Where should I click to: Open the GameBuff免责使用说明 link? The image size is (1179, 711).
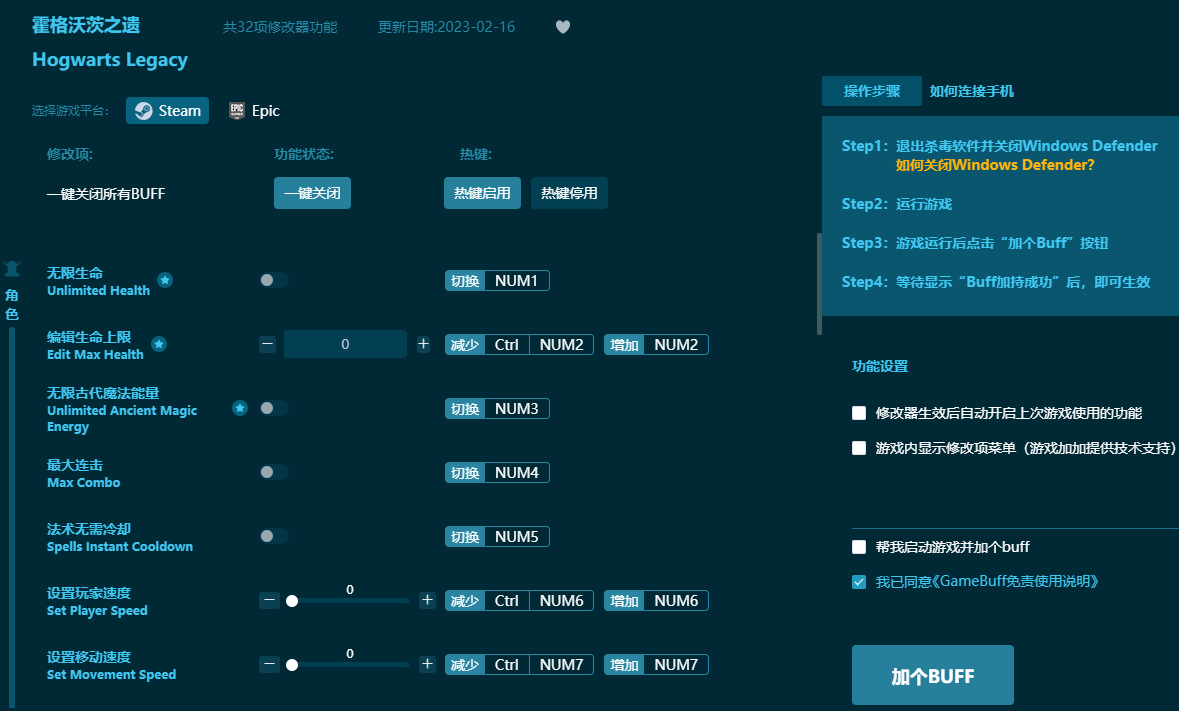[x=1014, y=581]
